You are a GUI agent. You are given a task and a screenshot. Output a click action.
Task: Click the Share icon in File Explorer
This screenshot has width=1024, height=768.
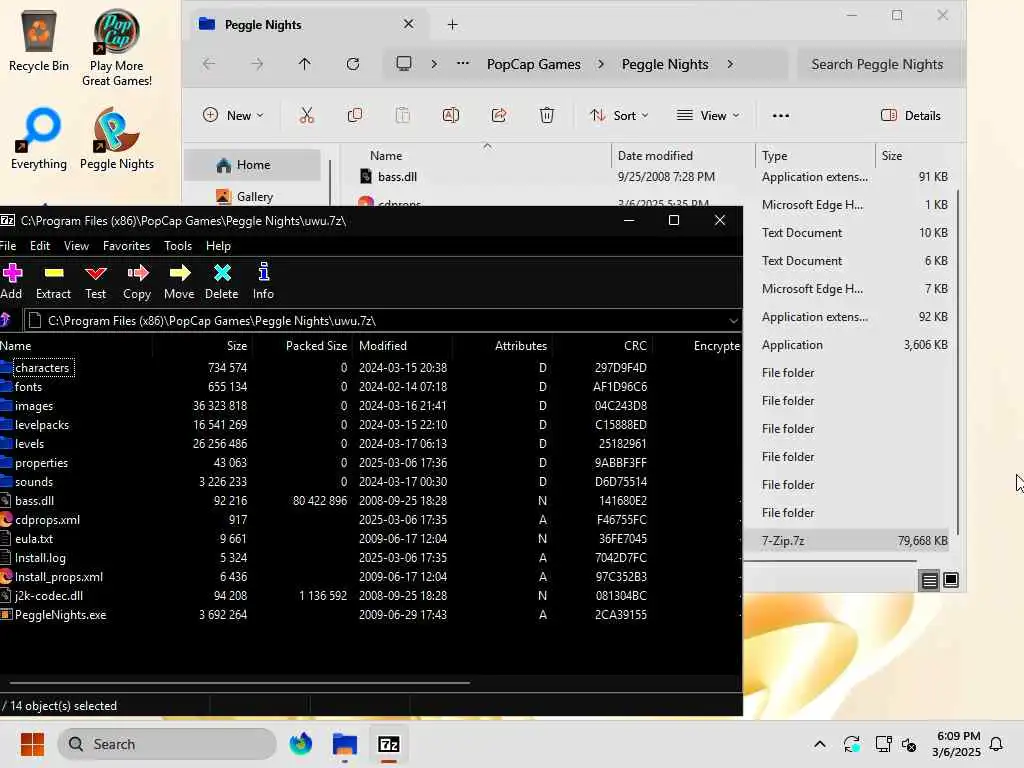point(499,116)
